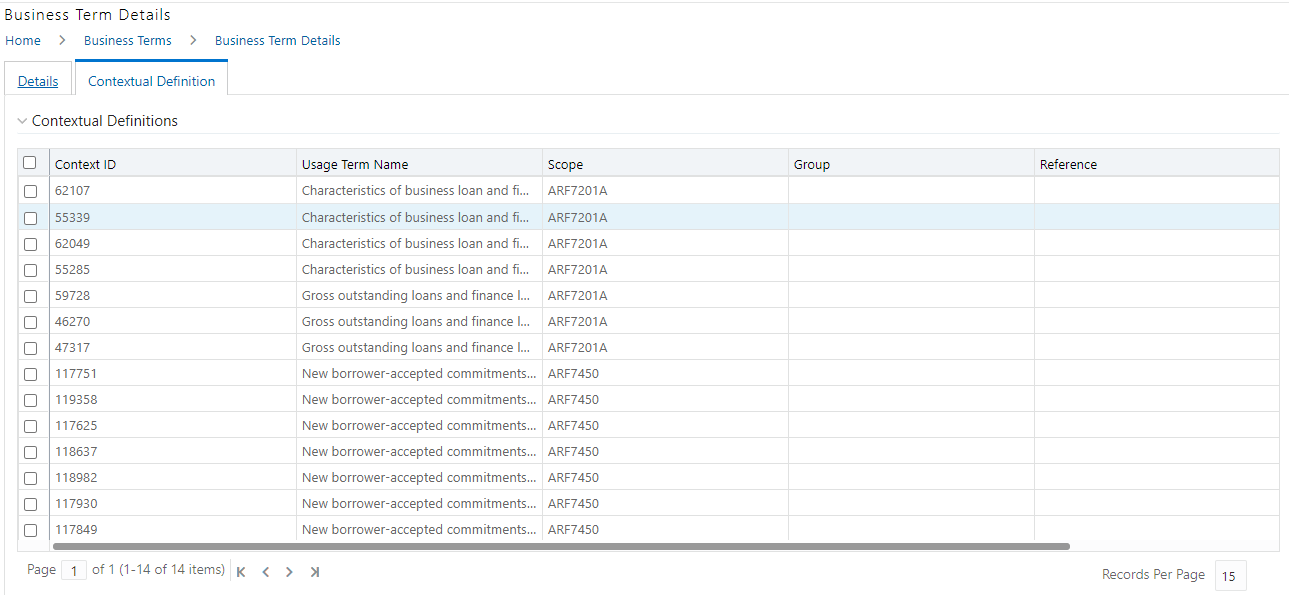Jump to the last page icon
Screen dimensions: 1289x595
314,571
